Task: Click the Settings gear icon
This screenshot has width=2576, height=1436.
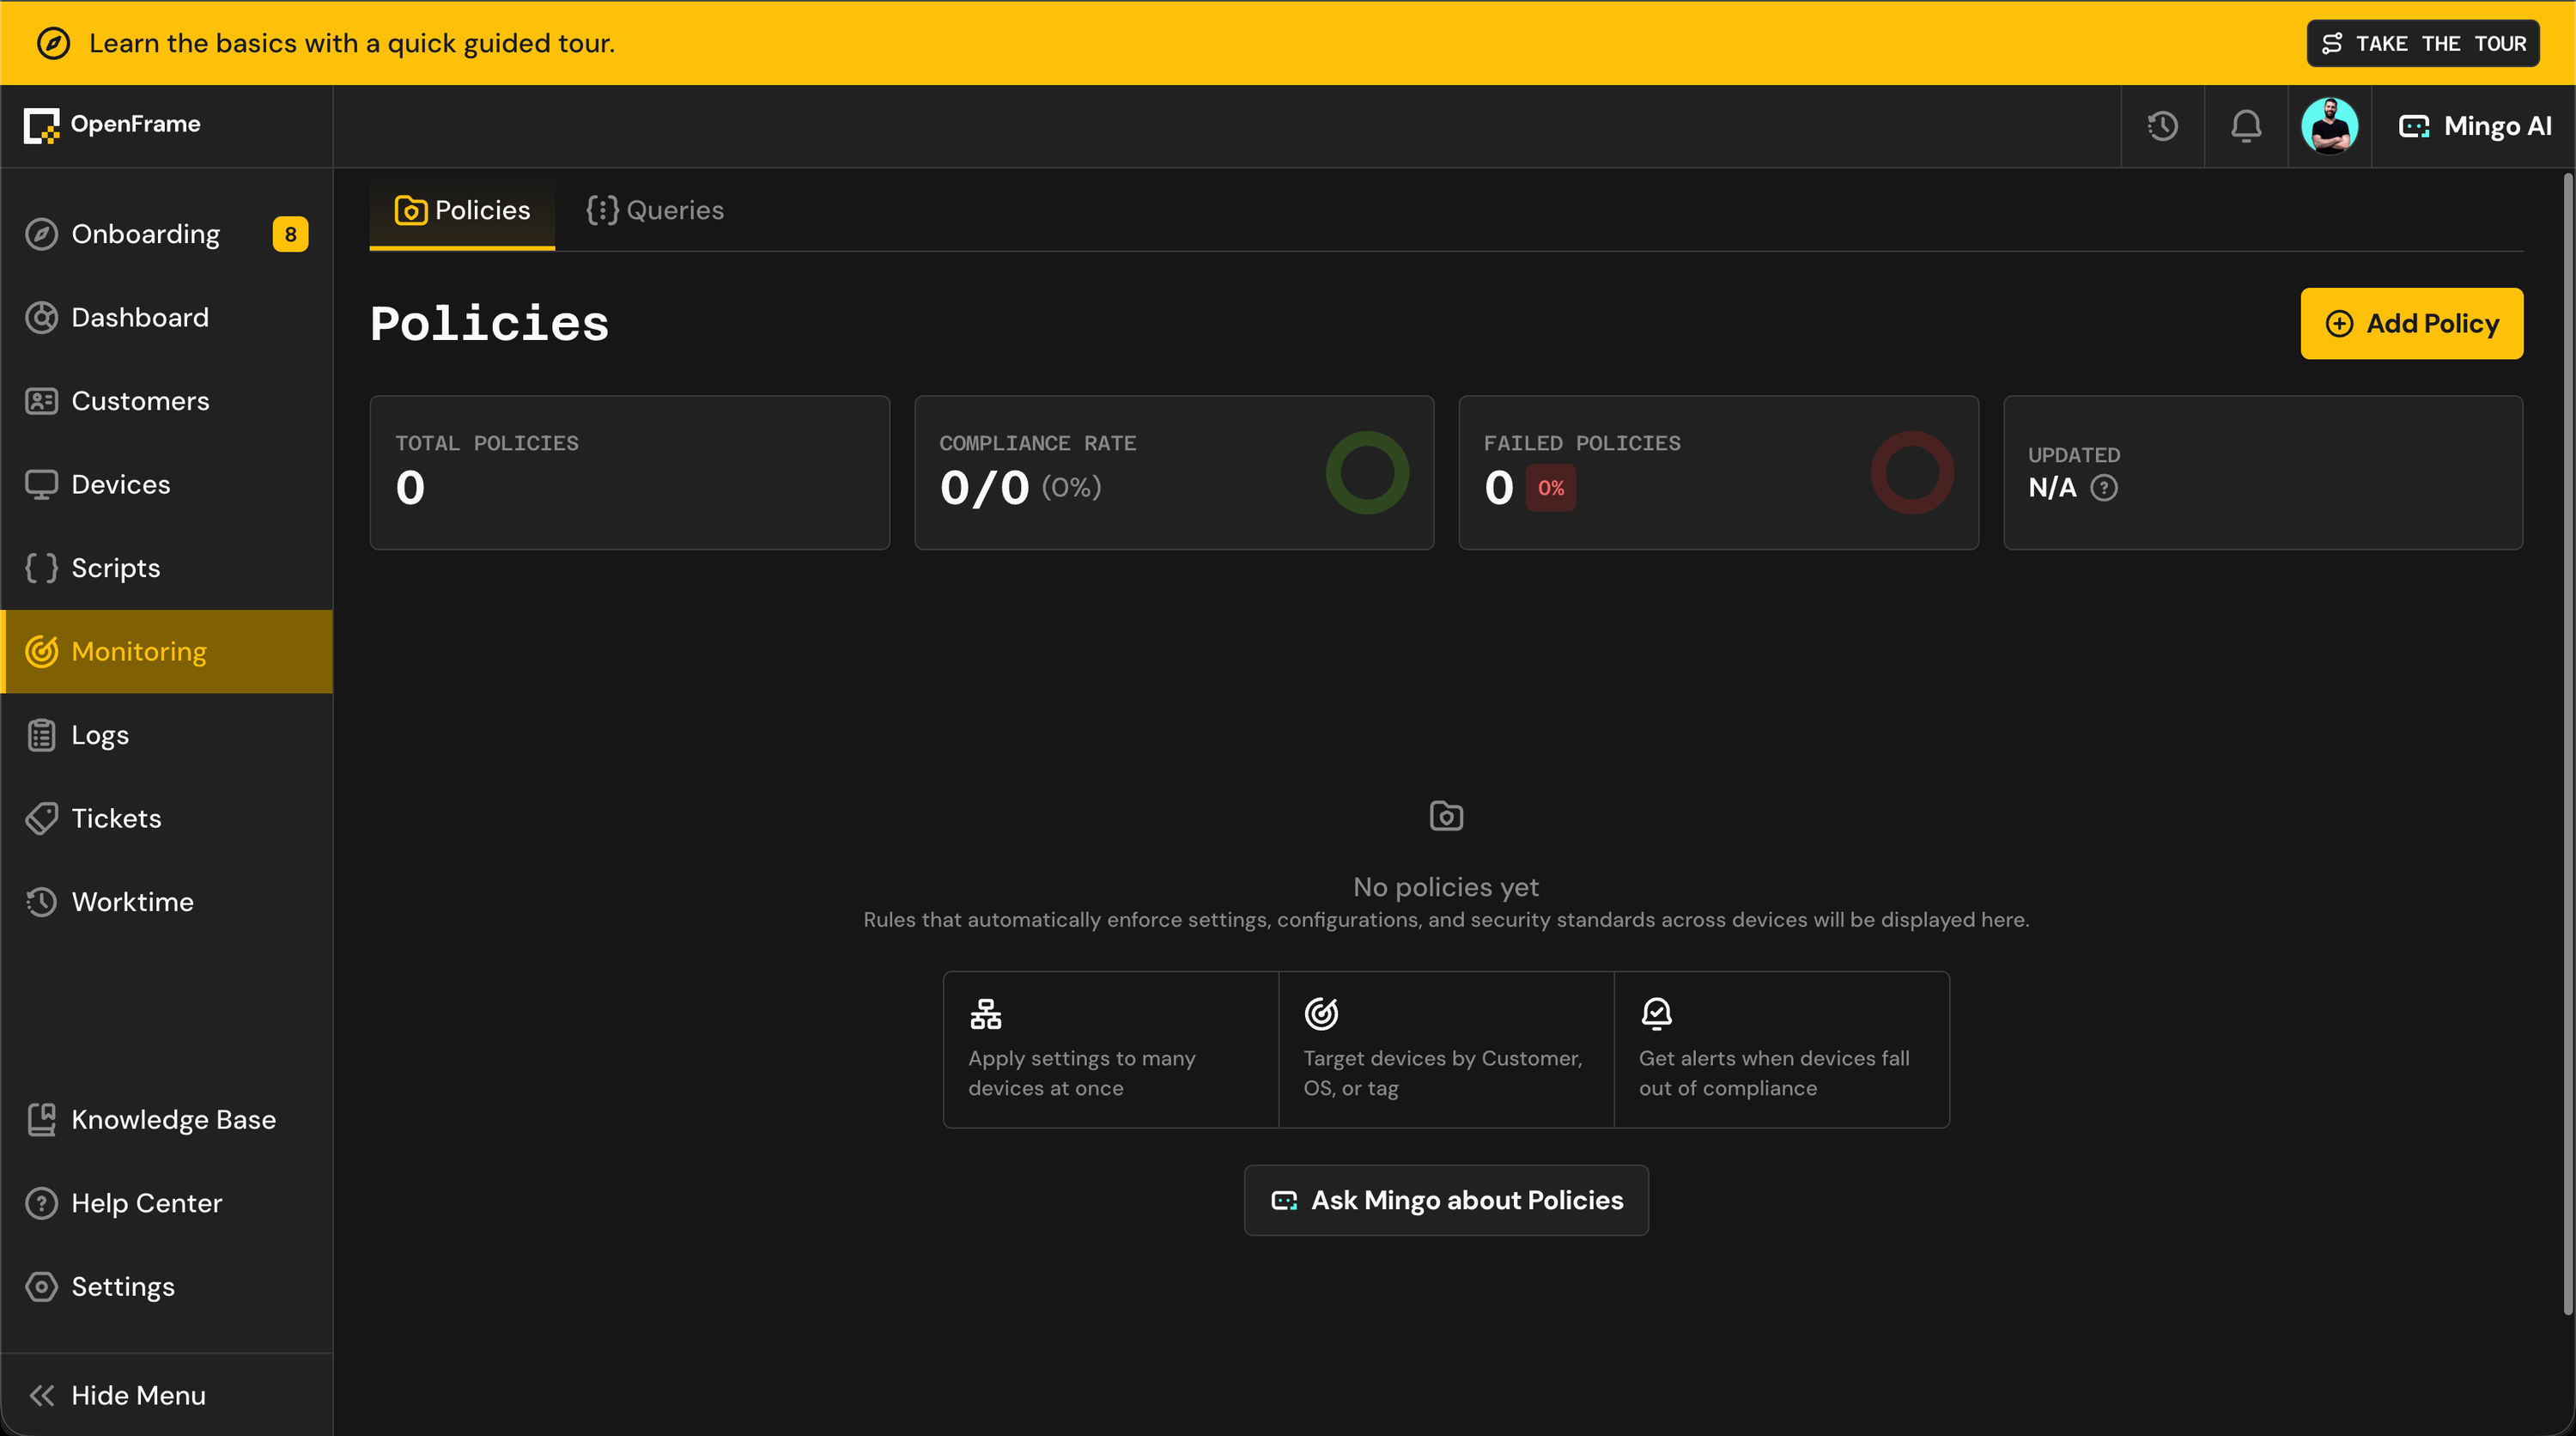Action: pyautogui.click(x=41, y=1287)
